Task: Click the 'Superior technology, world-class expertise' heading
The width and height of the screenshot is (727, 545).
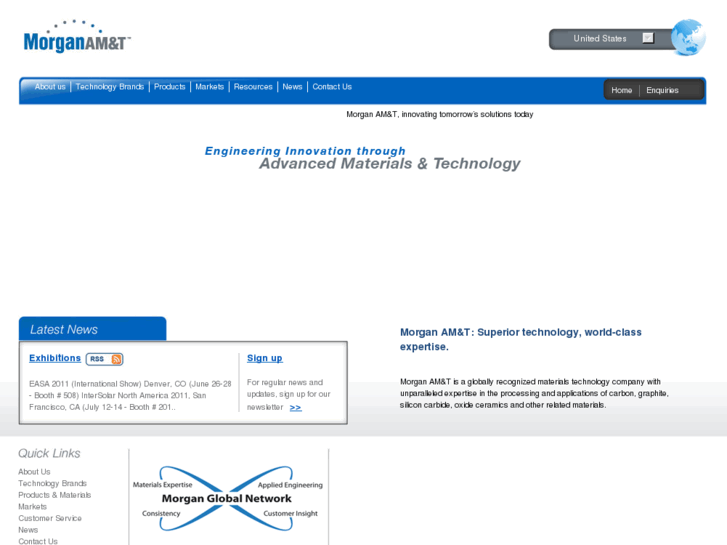Action: tap(521, 339)
